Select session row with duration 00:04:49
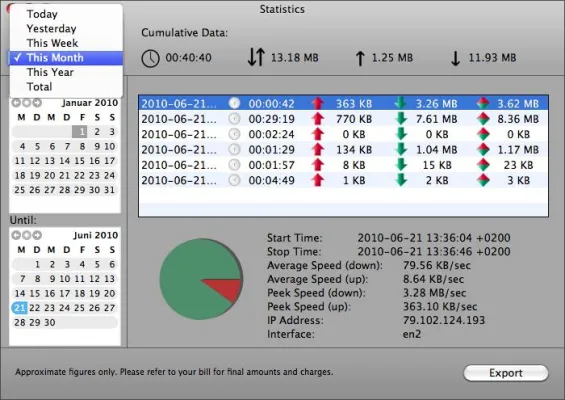 pos(343,180)
